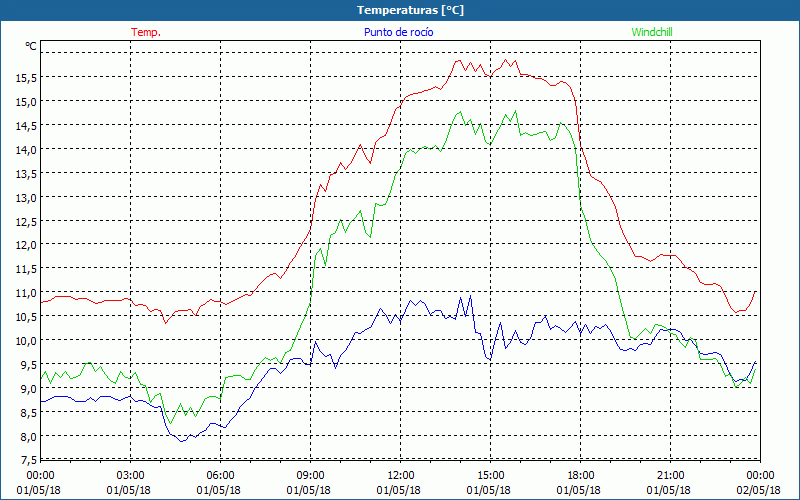Viewport: 800px width, 500px height.
Task: Click the 09:00 time axis label
Action: (x=310, y=476)
